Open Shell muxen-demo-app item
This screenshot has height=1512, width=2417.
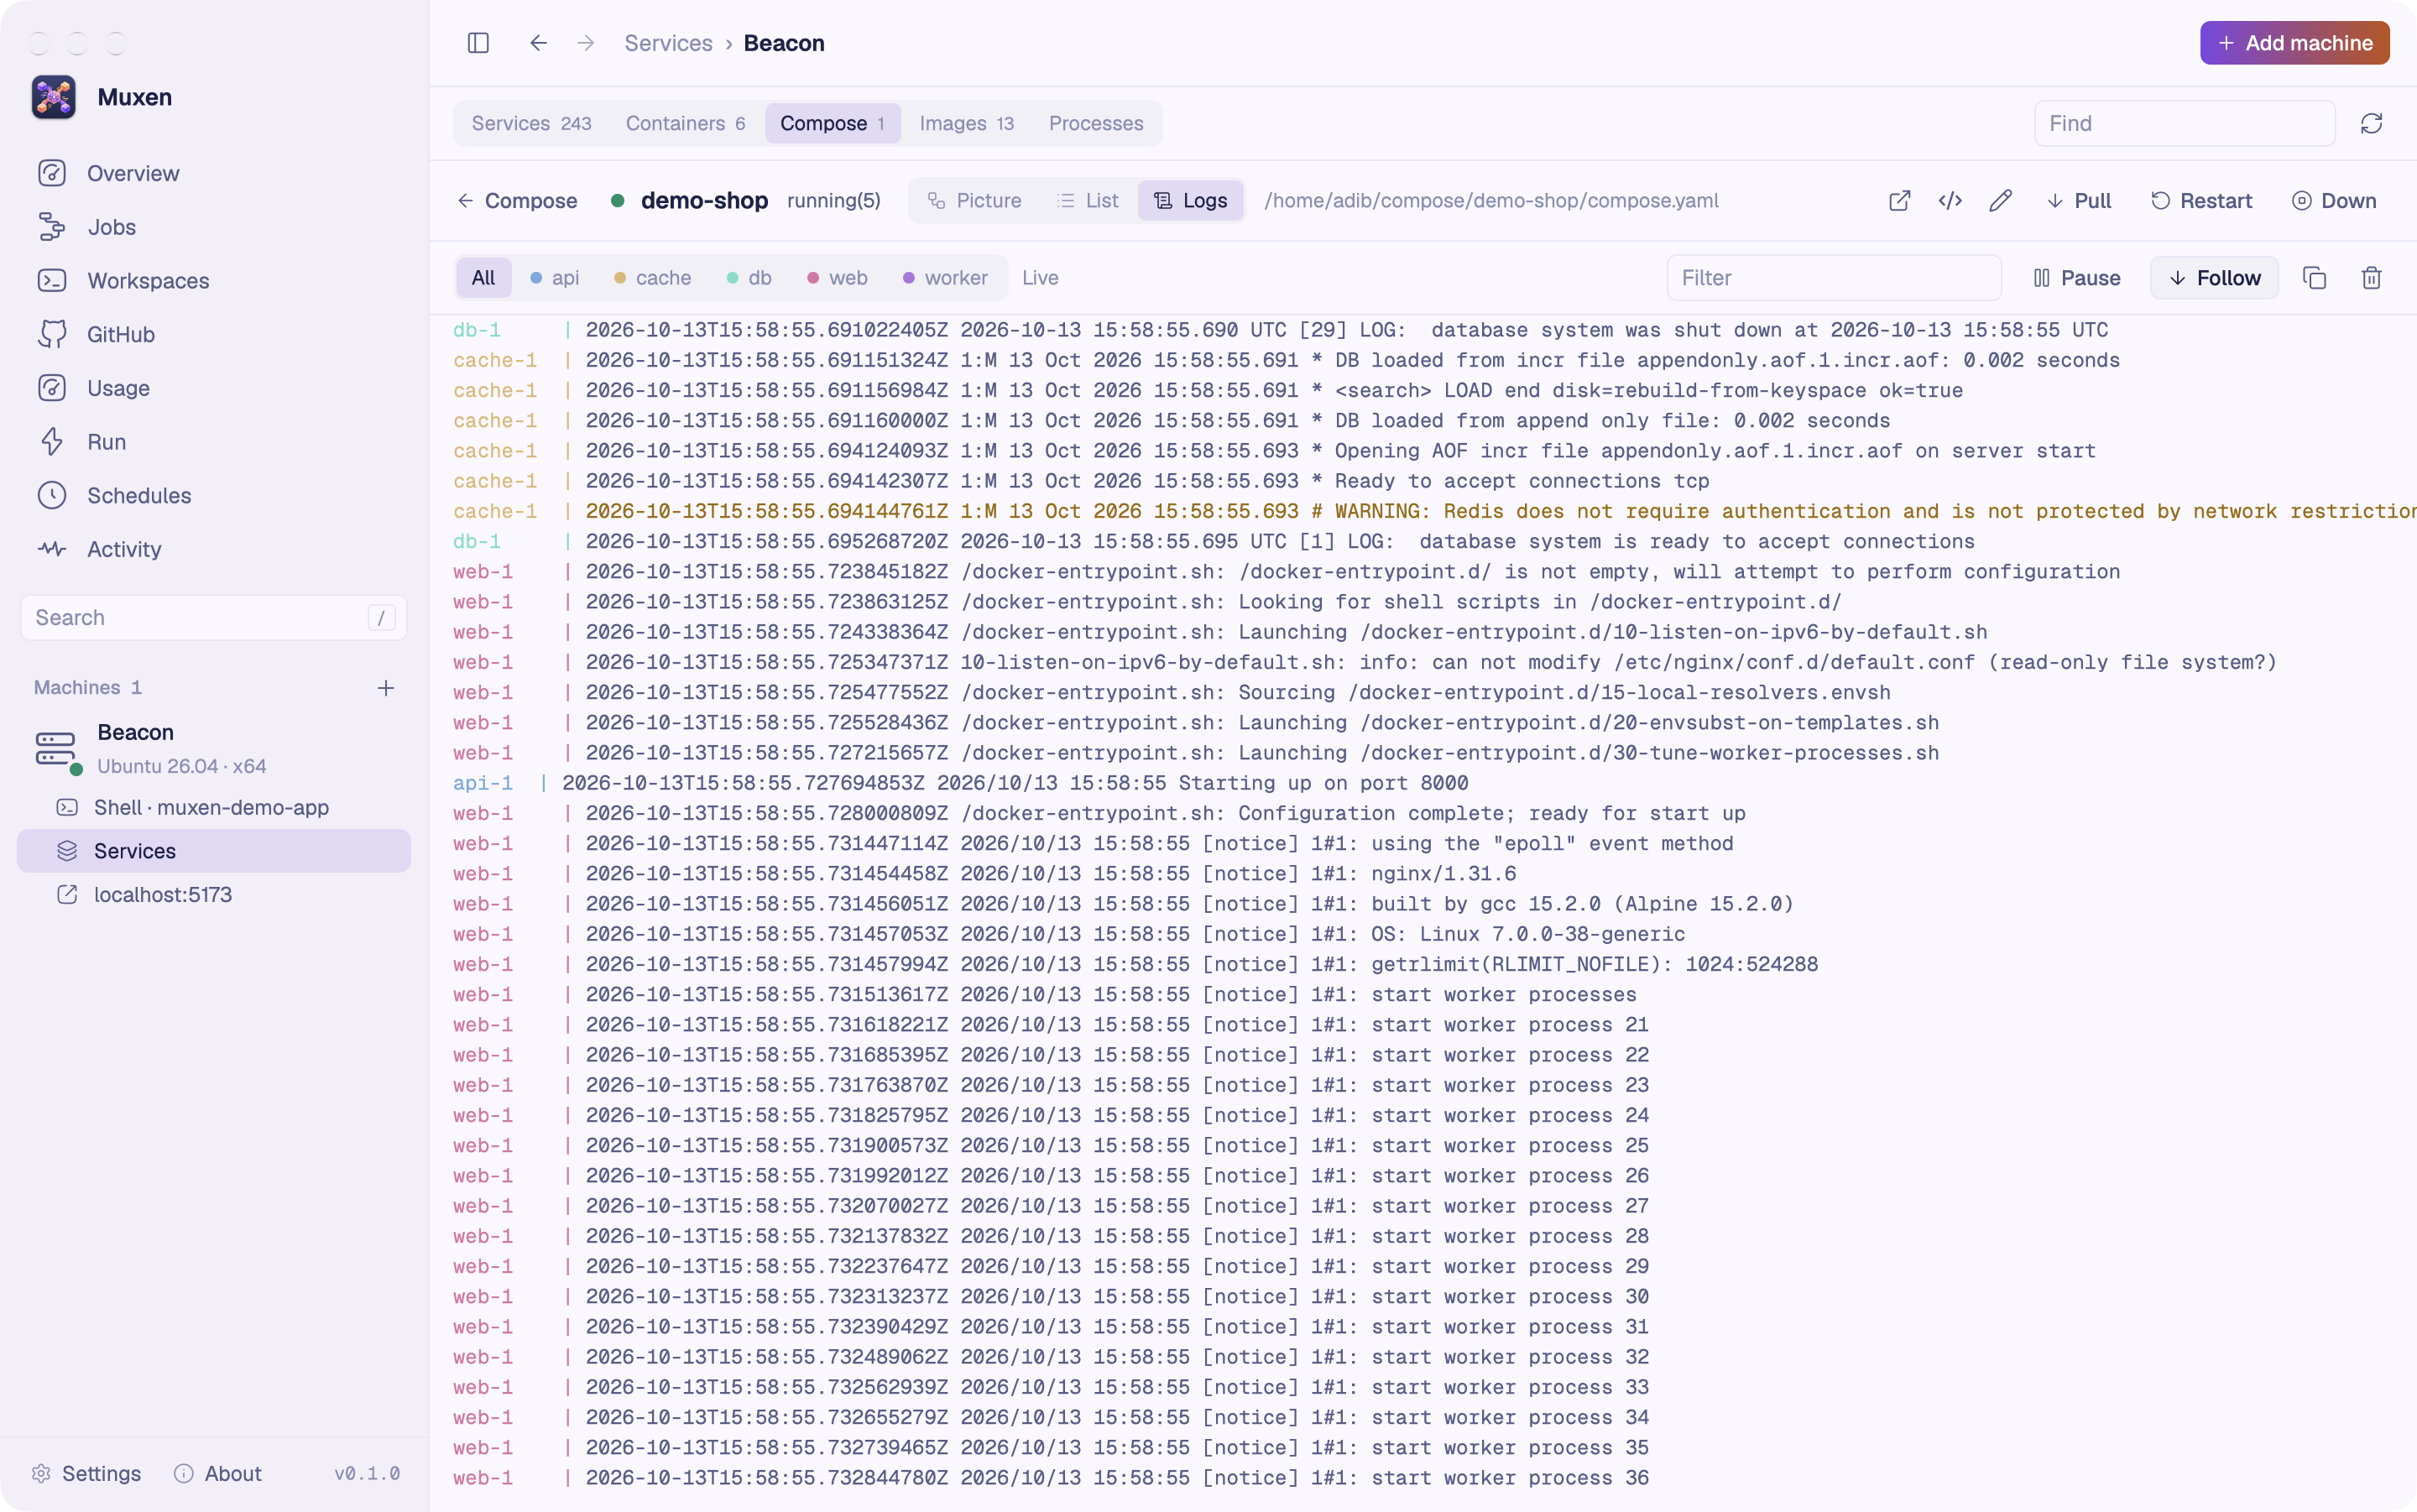coord(214,807)
